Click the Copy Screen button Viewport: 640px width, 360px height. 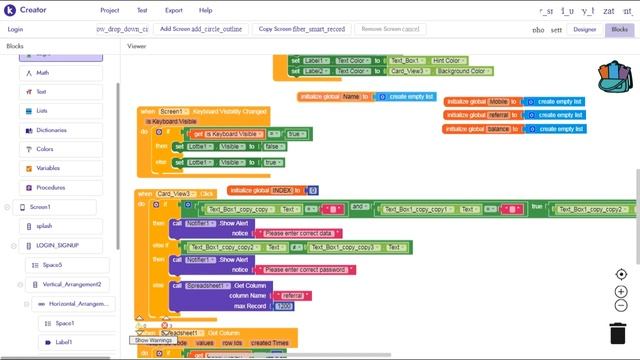coord(302,29)
